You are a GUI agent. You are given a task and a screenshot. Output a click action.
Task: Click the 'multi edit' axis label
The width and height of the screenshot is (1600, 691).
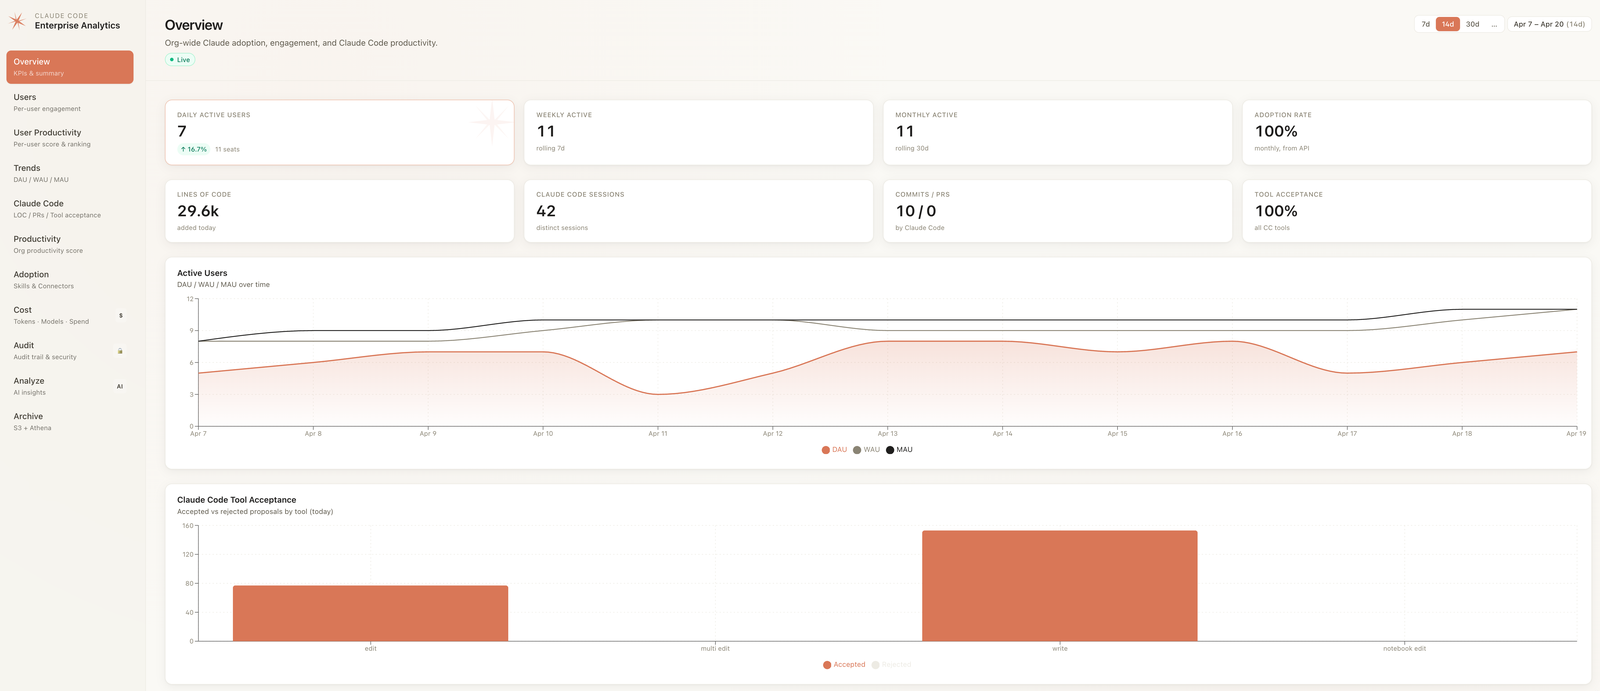tap(715, 649)
